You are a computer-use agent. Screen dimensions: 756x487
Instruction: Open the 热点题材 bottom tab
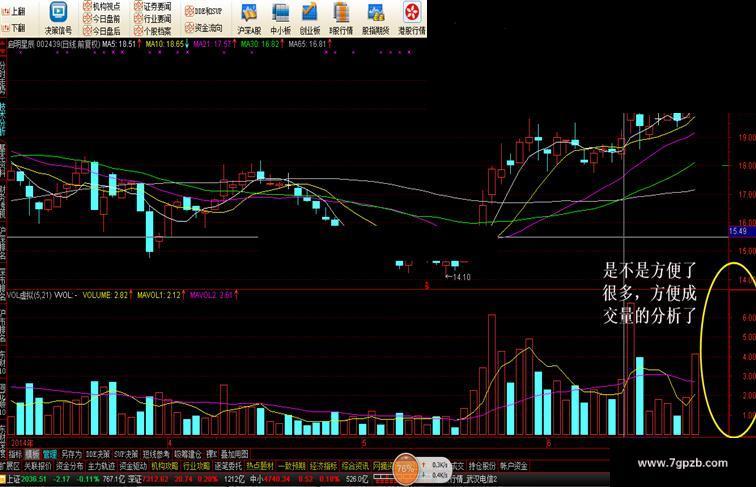[260, 466]
